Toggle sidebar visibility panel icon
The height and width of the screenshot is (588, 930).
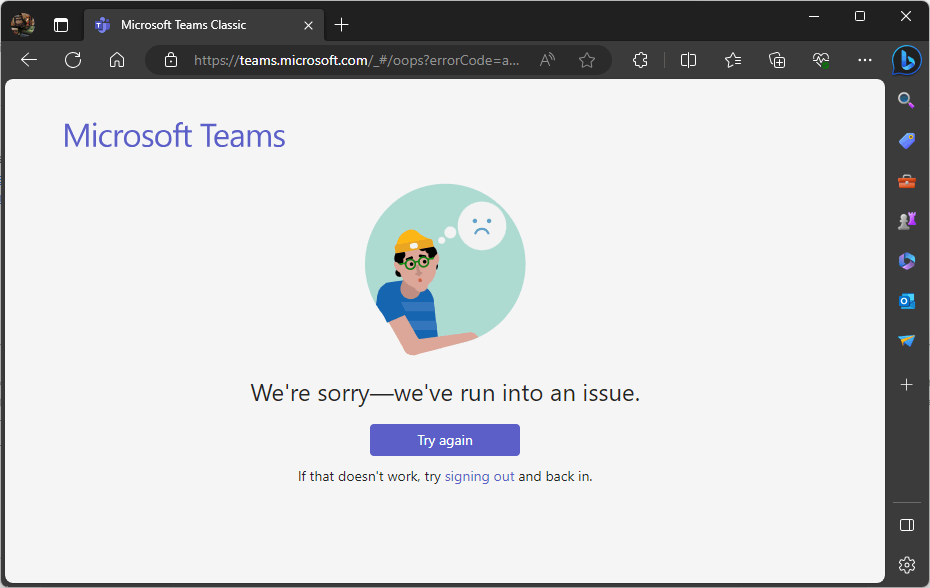(906, 525)
